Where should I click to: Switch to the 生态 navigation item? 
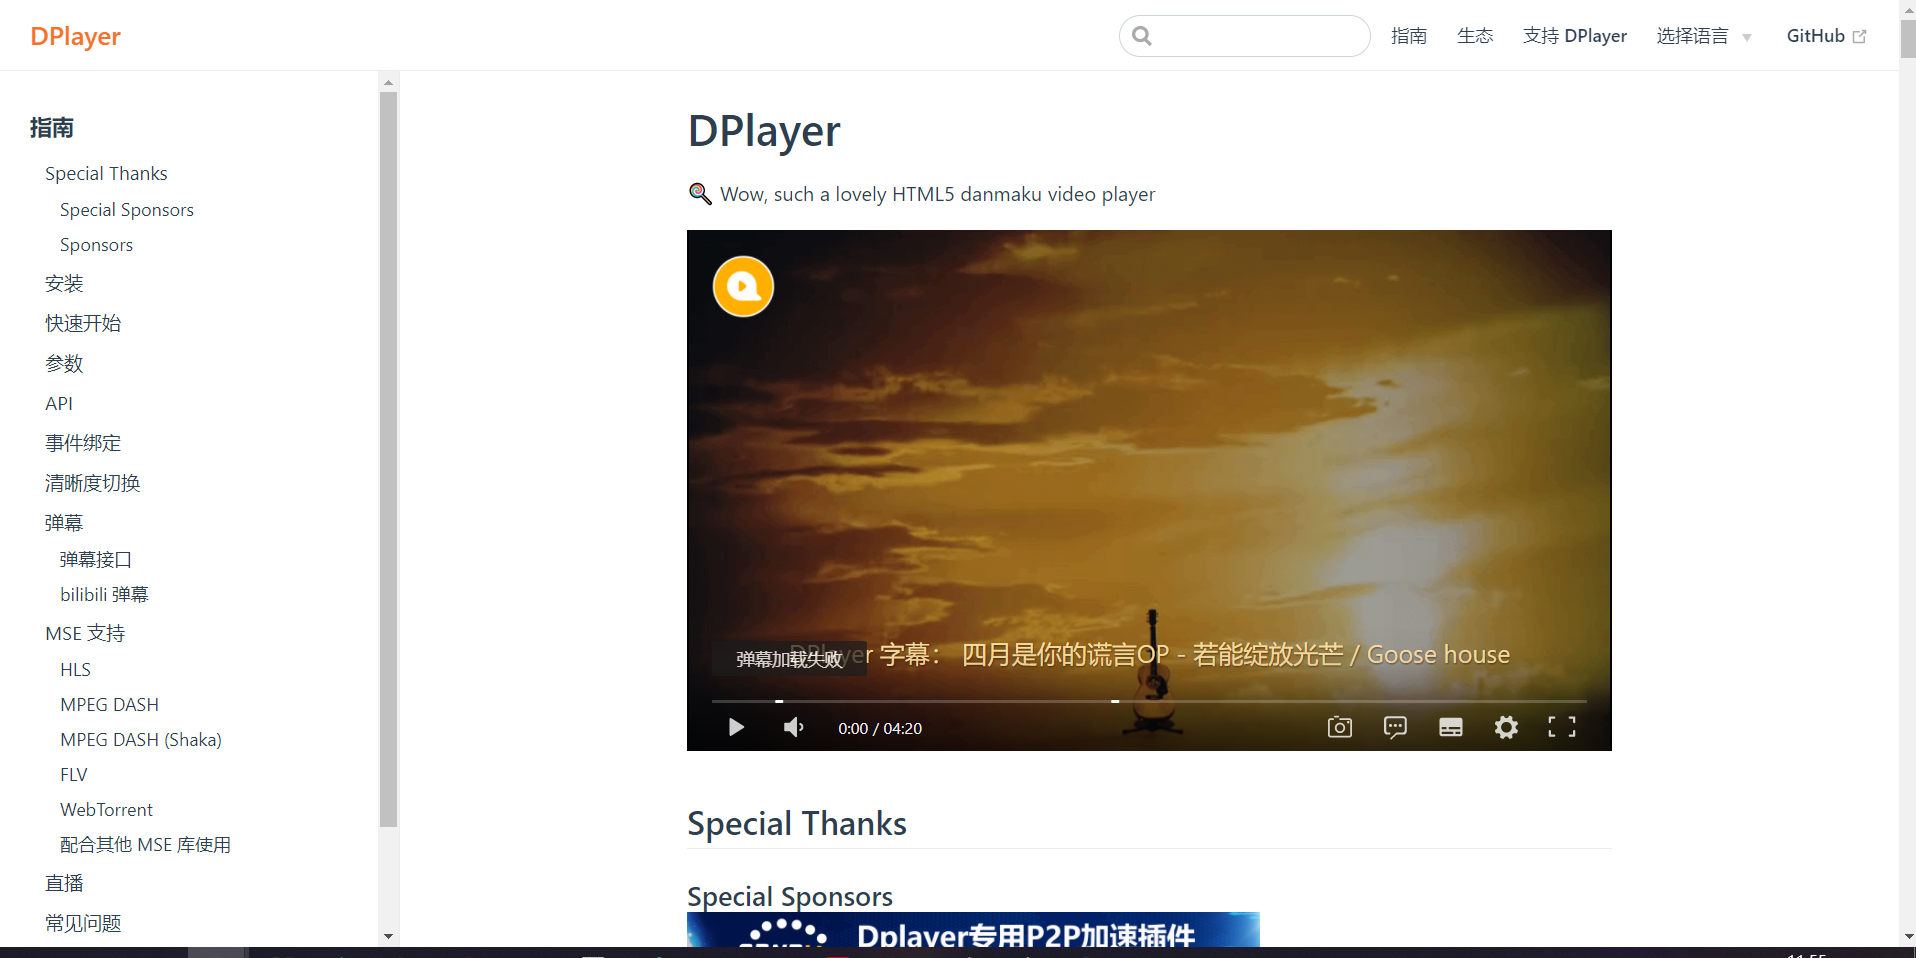(1475, 36)
